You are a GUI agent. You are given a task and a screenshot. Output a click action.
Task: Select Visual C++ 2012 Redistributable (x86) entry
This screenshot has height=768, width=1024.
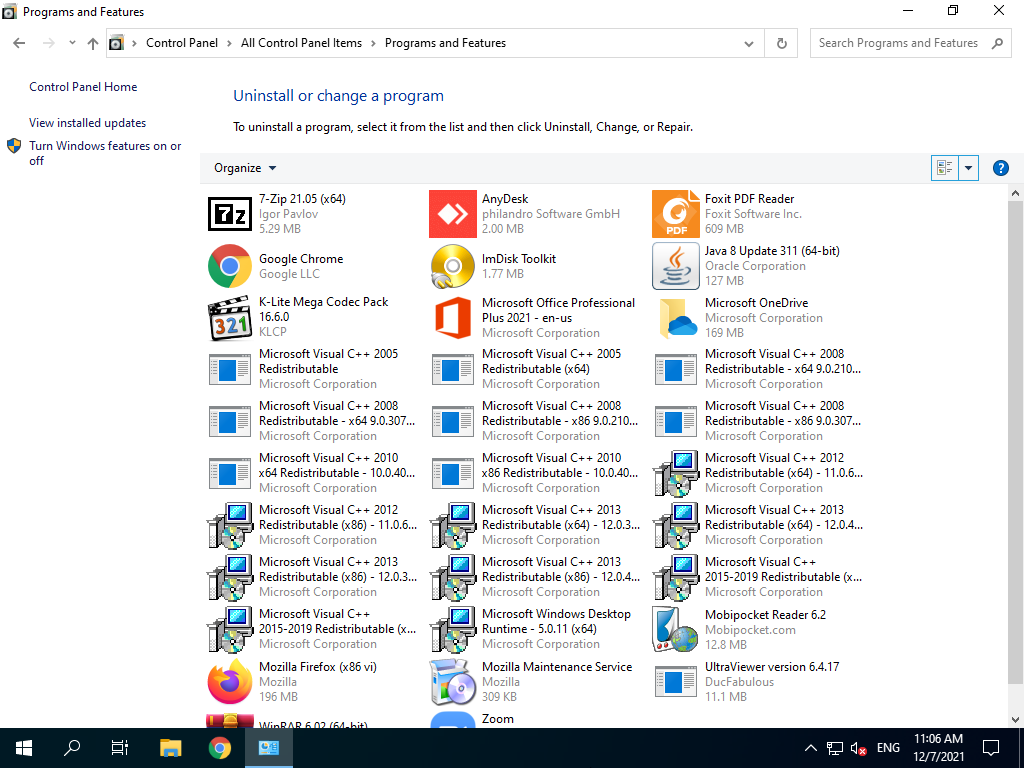click(312, 525)
